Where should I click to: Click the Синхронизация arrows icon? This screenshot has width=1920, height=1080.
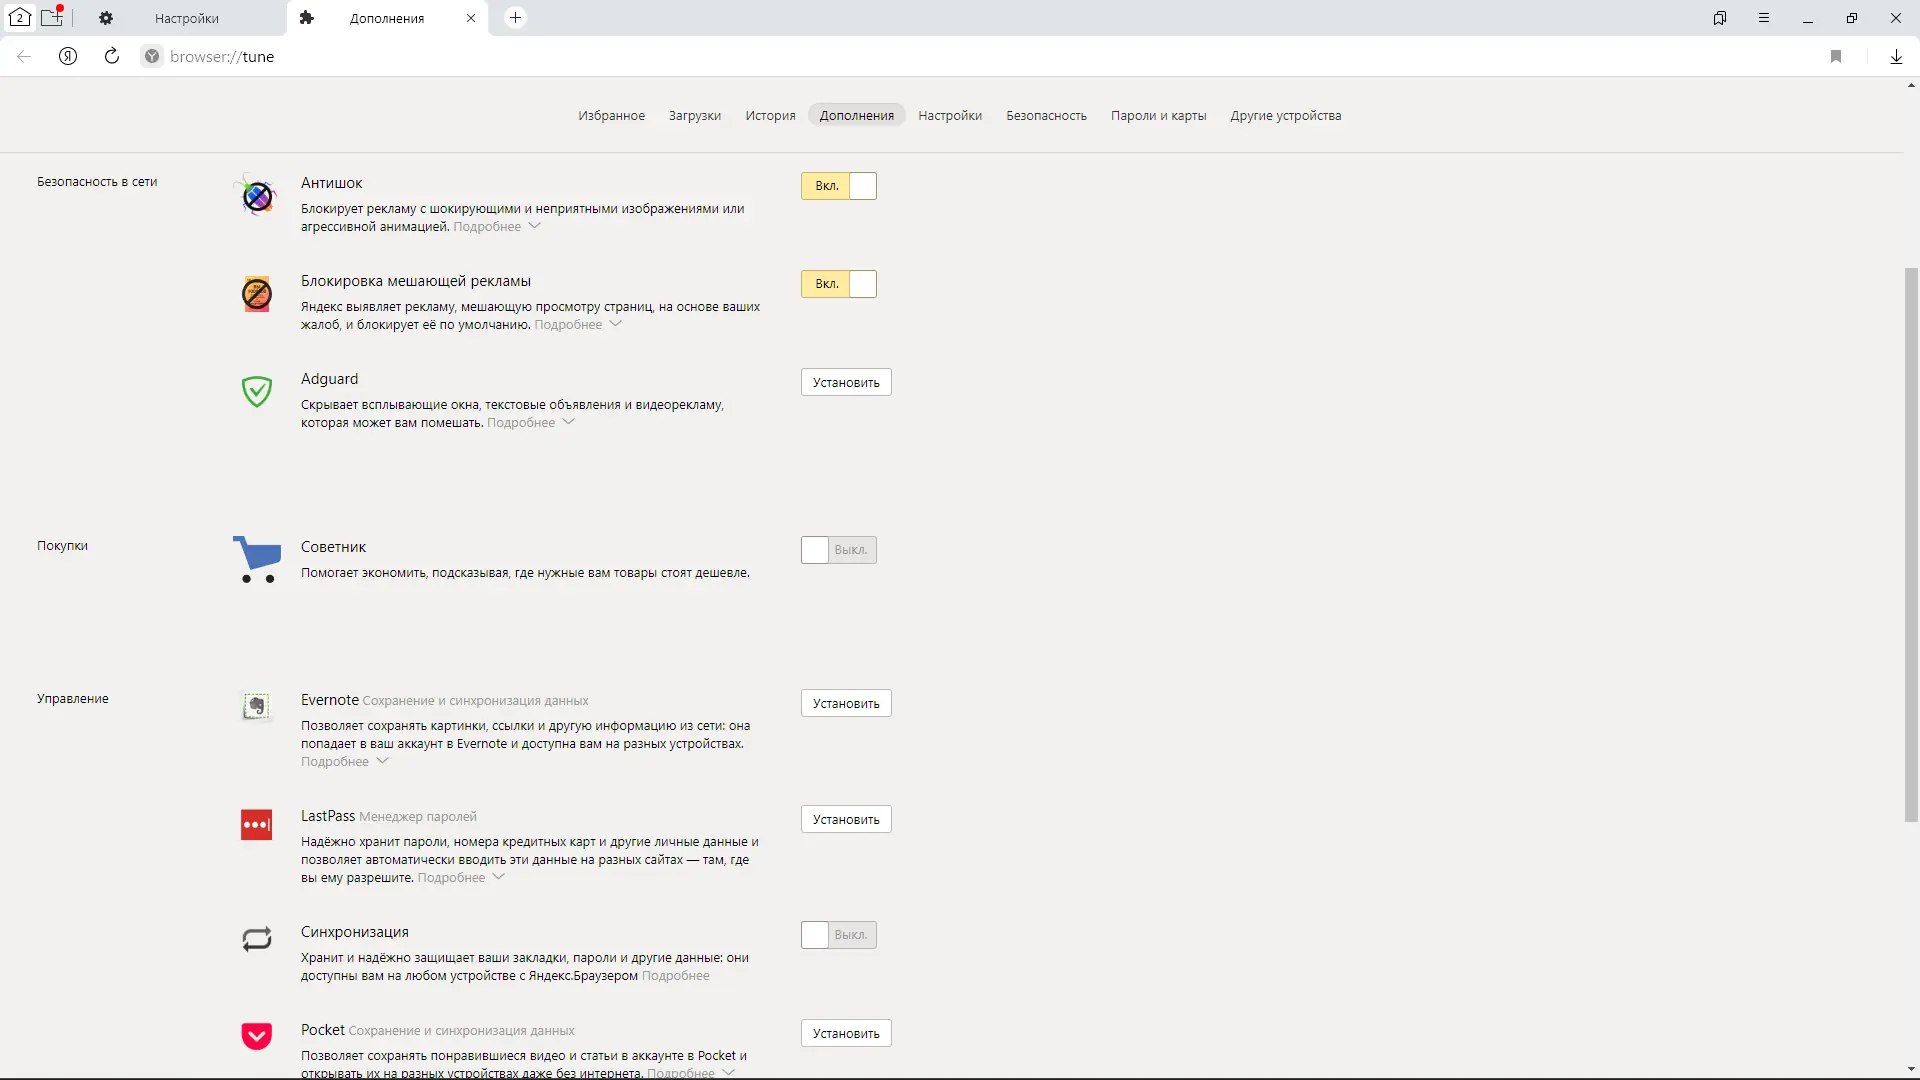[x=257, y=939]
